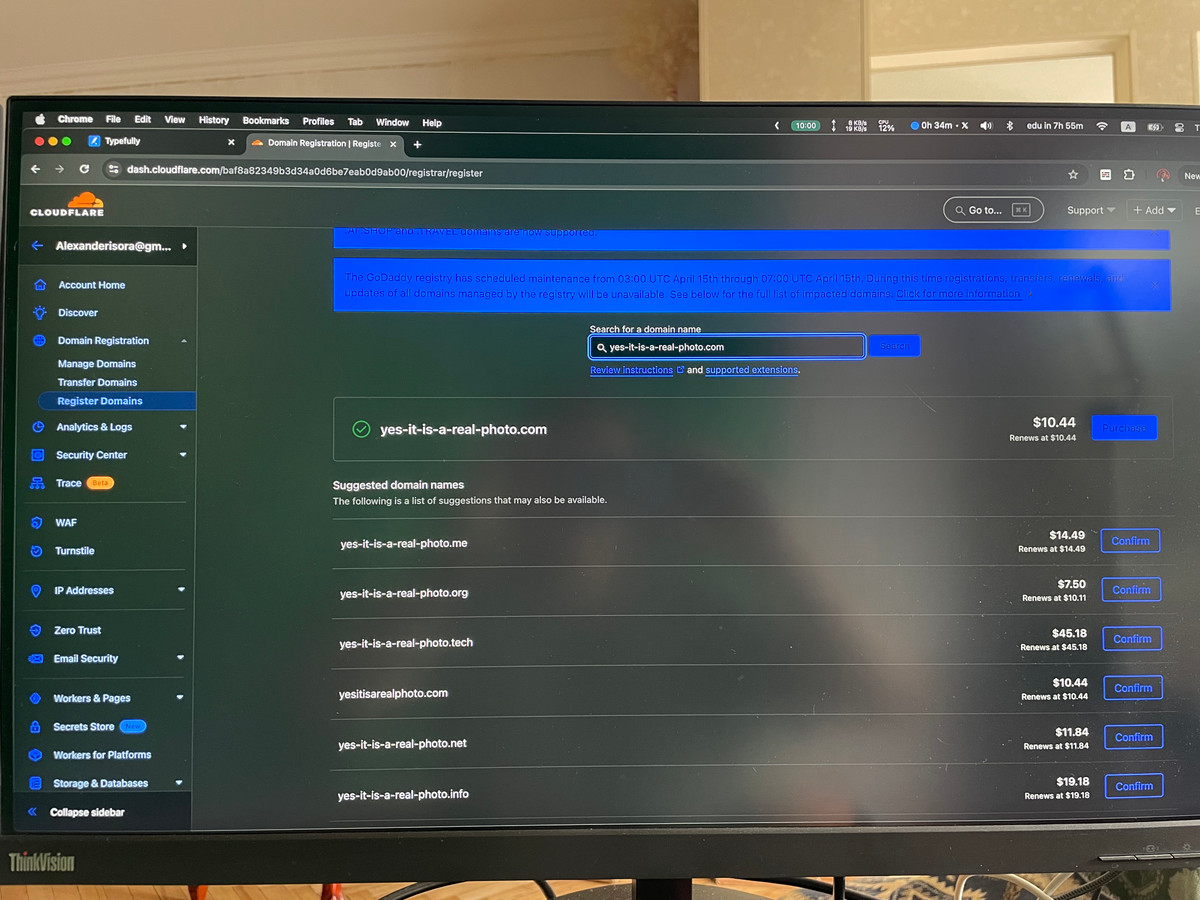Open Trace beta in the sidebar
Image resolution: width=1200 pixels, height=900 pixels.
(69, 483)
